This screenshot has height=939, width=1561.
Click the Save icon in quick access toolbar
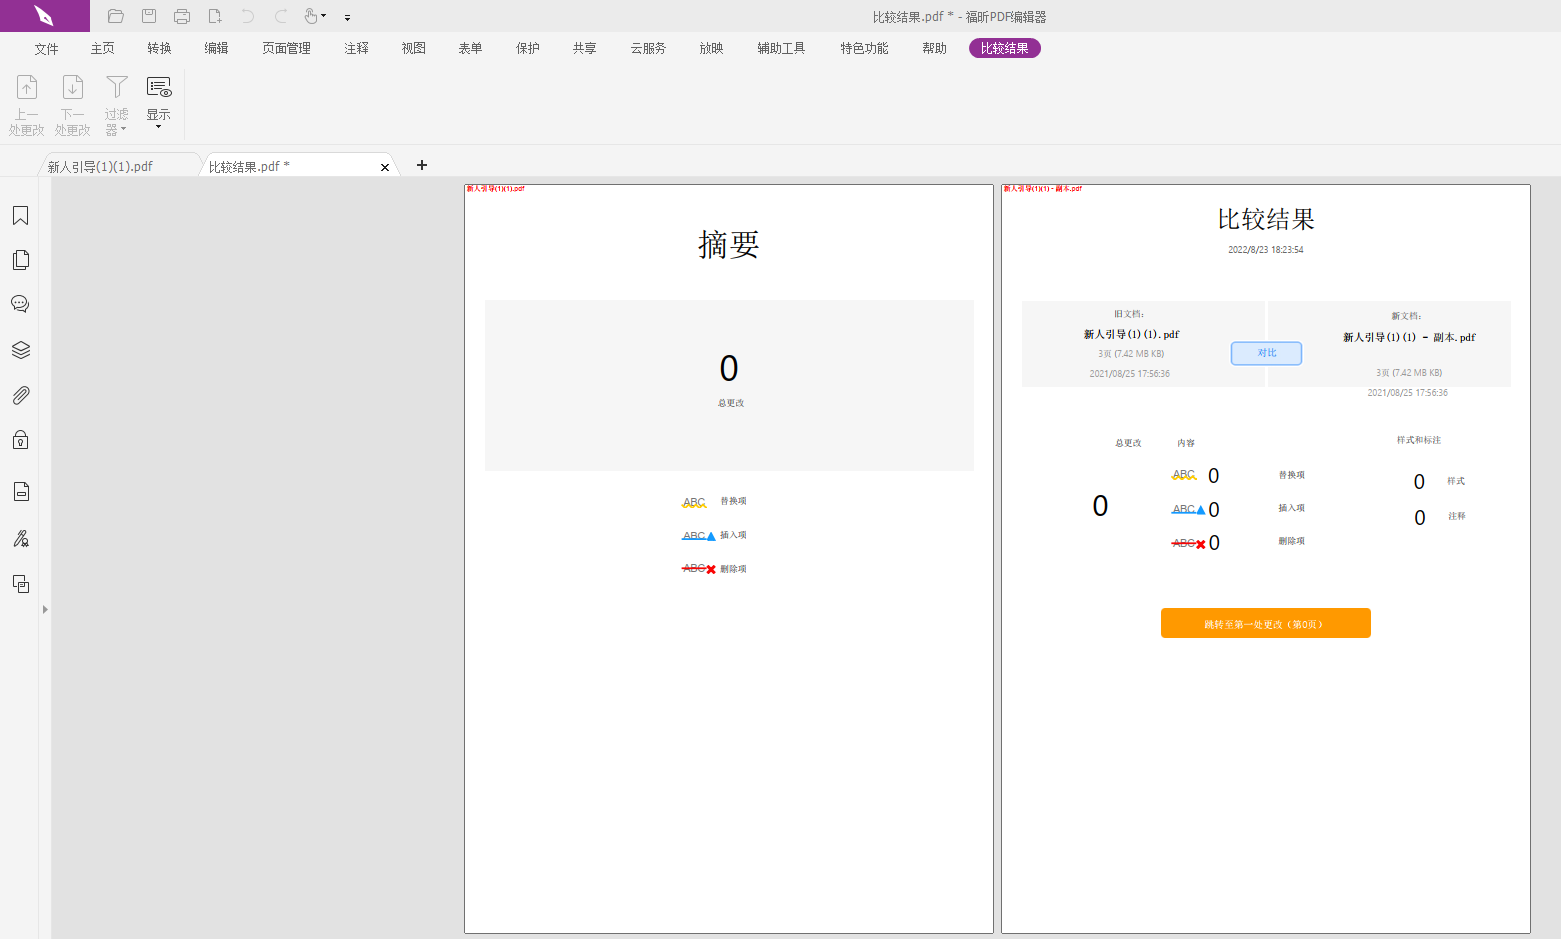click(x=149, y=16)
